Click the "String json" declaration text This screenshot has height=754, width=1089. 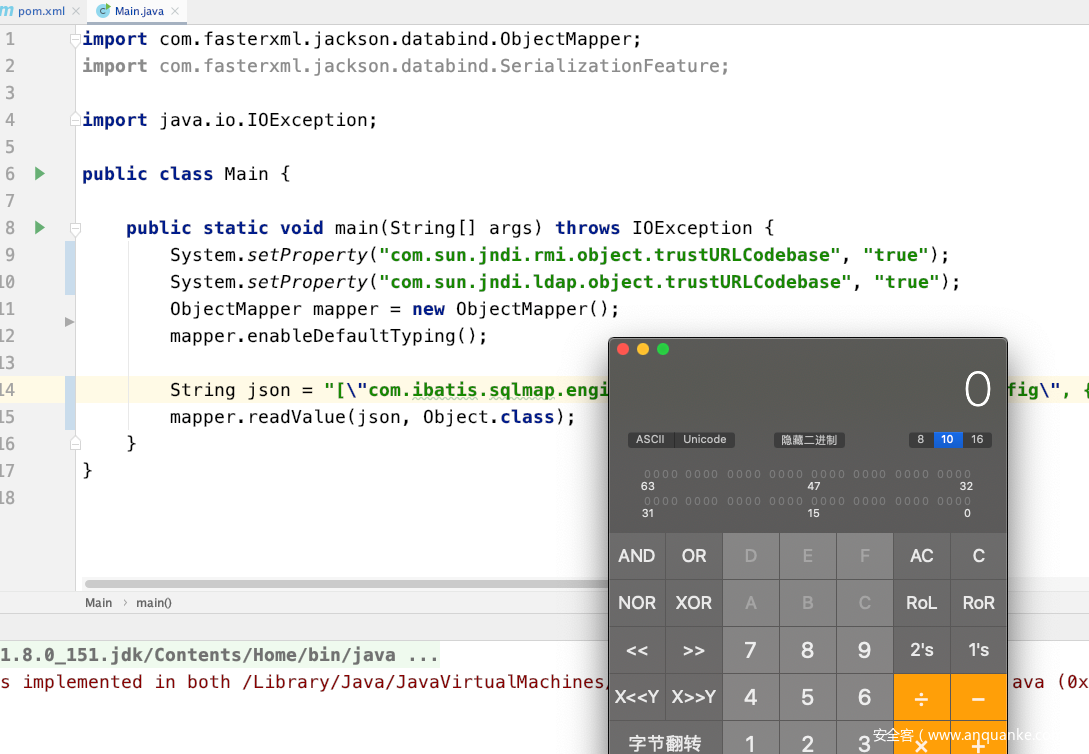(x=230, y=390)
